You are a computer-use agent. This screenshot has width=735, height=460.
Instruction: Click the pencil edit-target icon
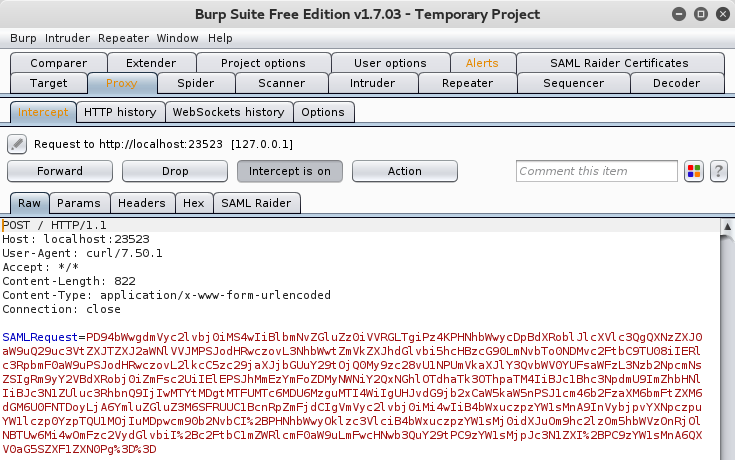tap(17, 144)
